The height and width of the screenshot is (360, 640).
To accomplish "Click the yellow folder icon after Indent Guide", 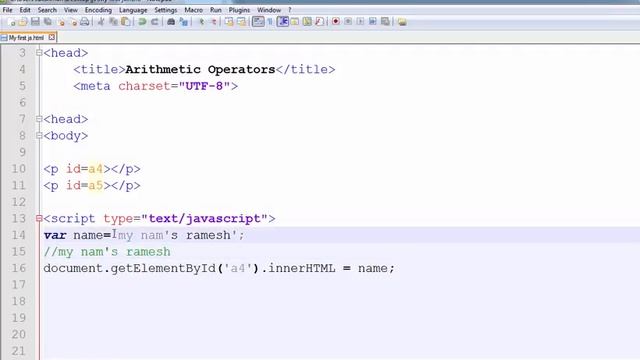I will click(295, 22).
